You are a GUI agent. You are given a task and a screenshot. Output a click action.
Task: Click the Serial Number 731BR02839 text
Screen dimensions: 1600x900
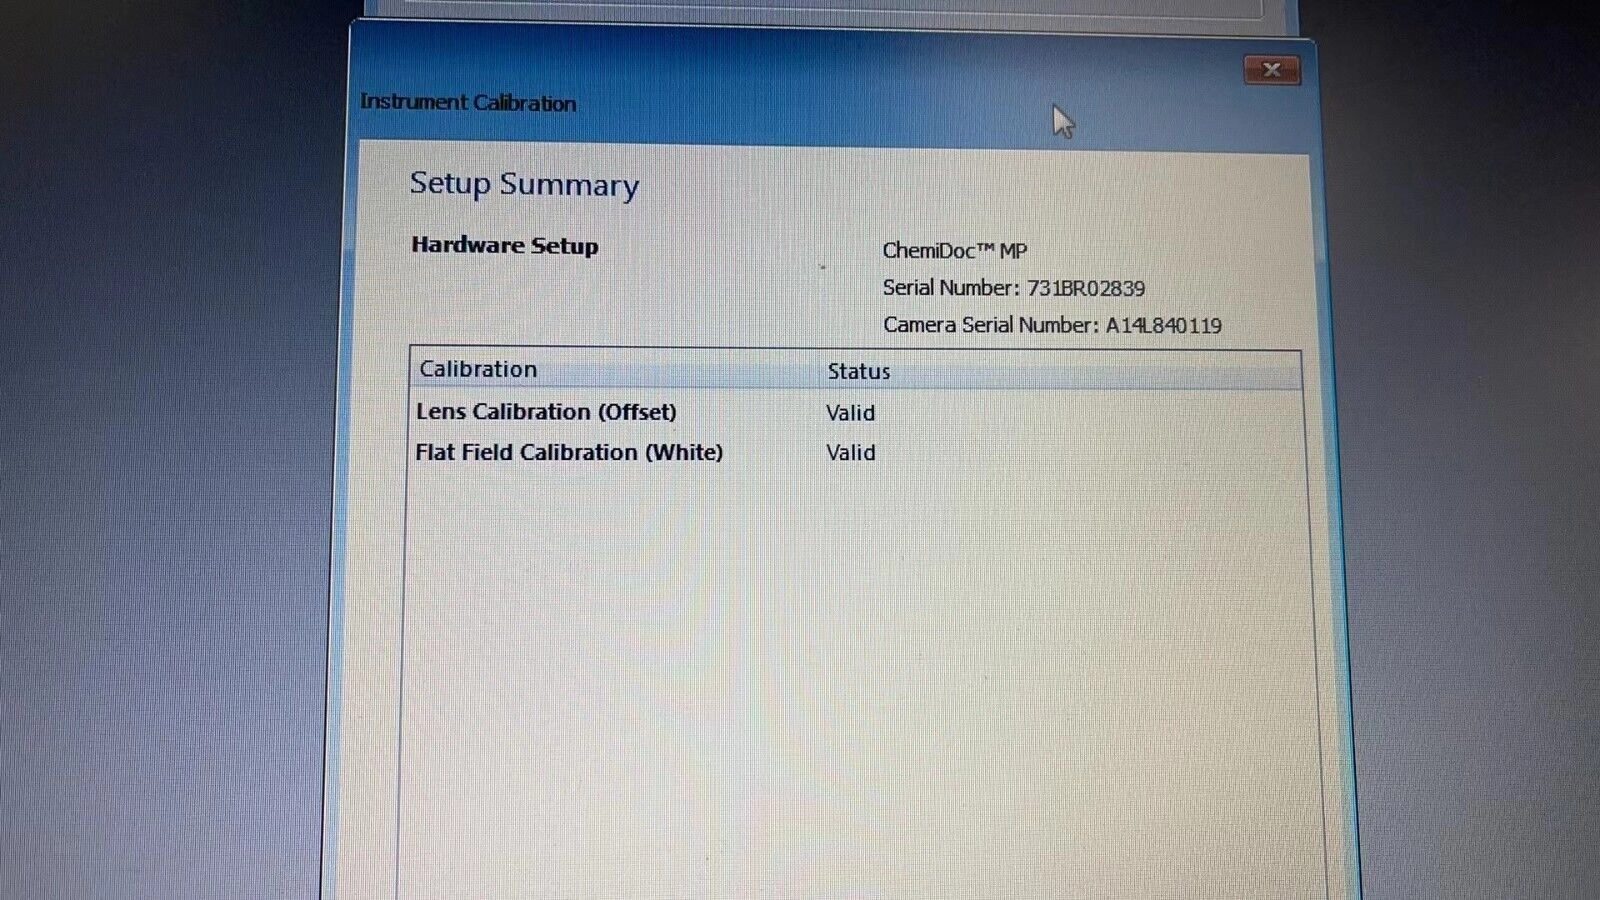1014,288
